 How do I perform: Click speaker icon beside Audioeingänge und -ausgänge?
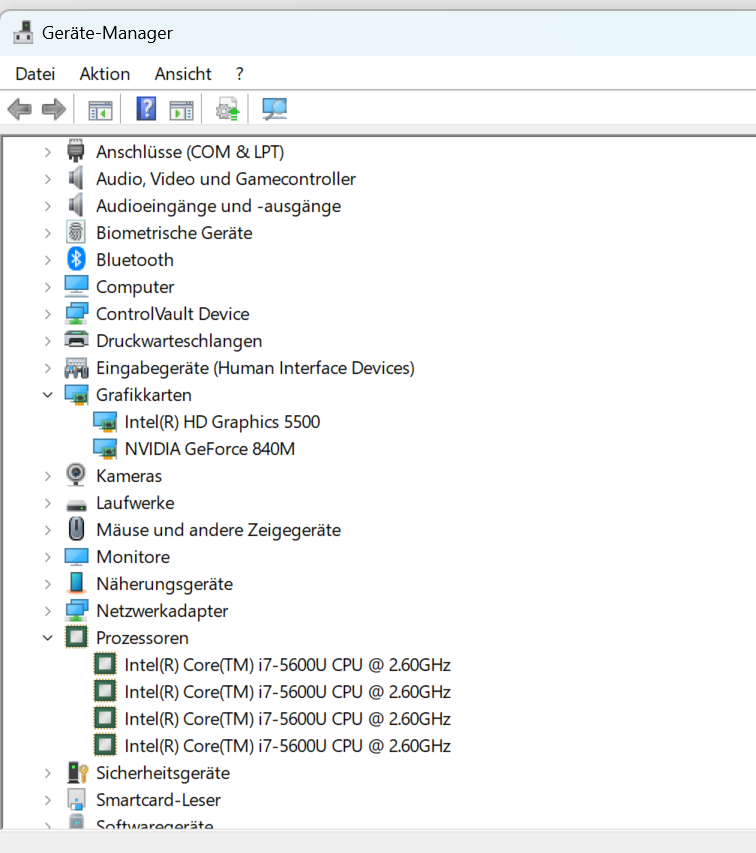click(x=76, y=205)
